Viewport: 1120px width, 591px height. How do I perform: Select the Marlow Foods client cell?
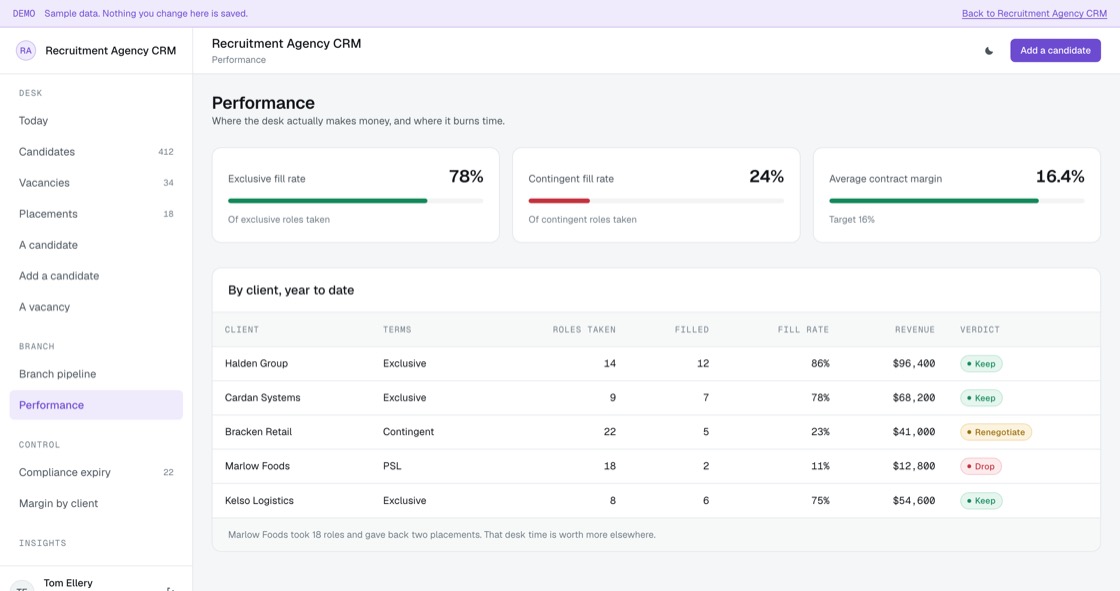(x=257, y=467)
